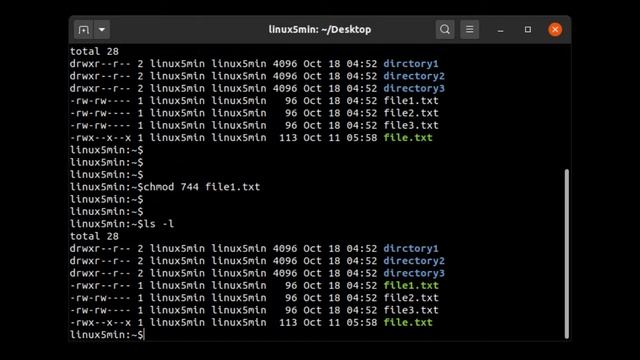
Task: Maximize the terminal window
Action: [528, 29]
